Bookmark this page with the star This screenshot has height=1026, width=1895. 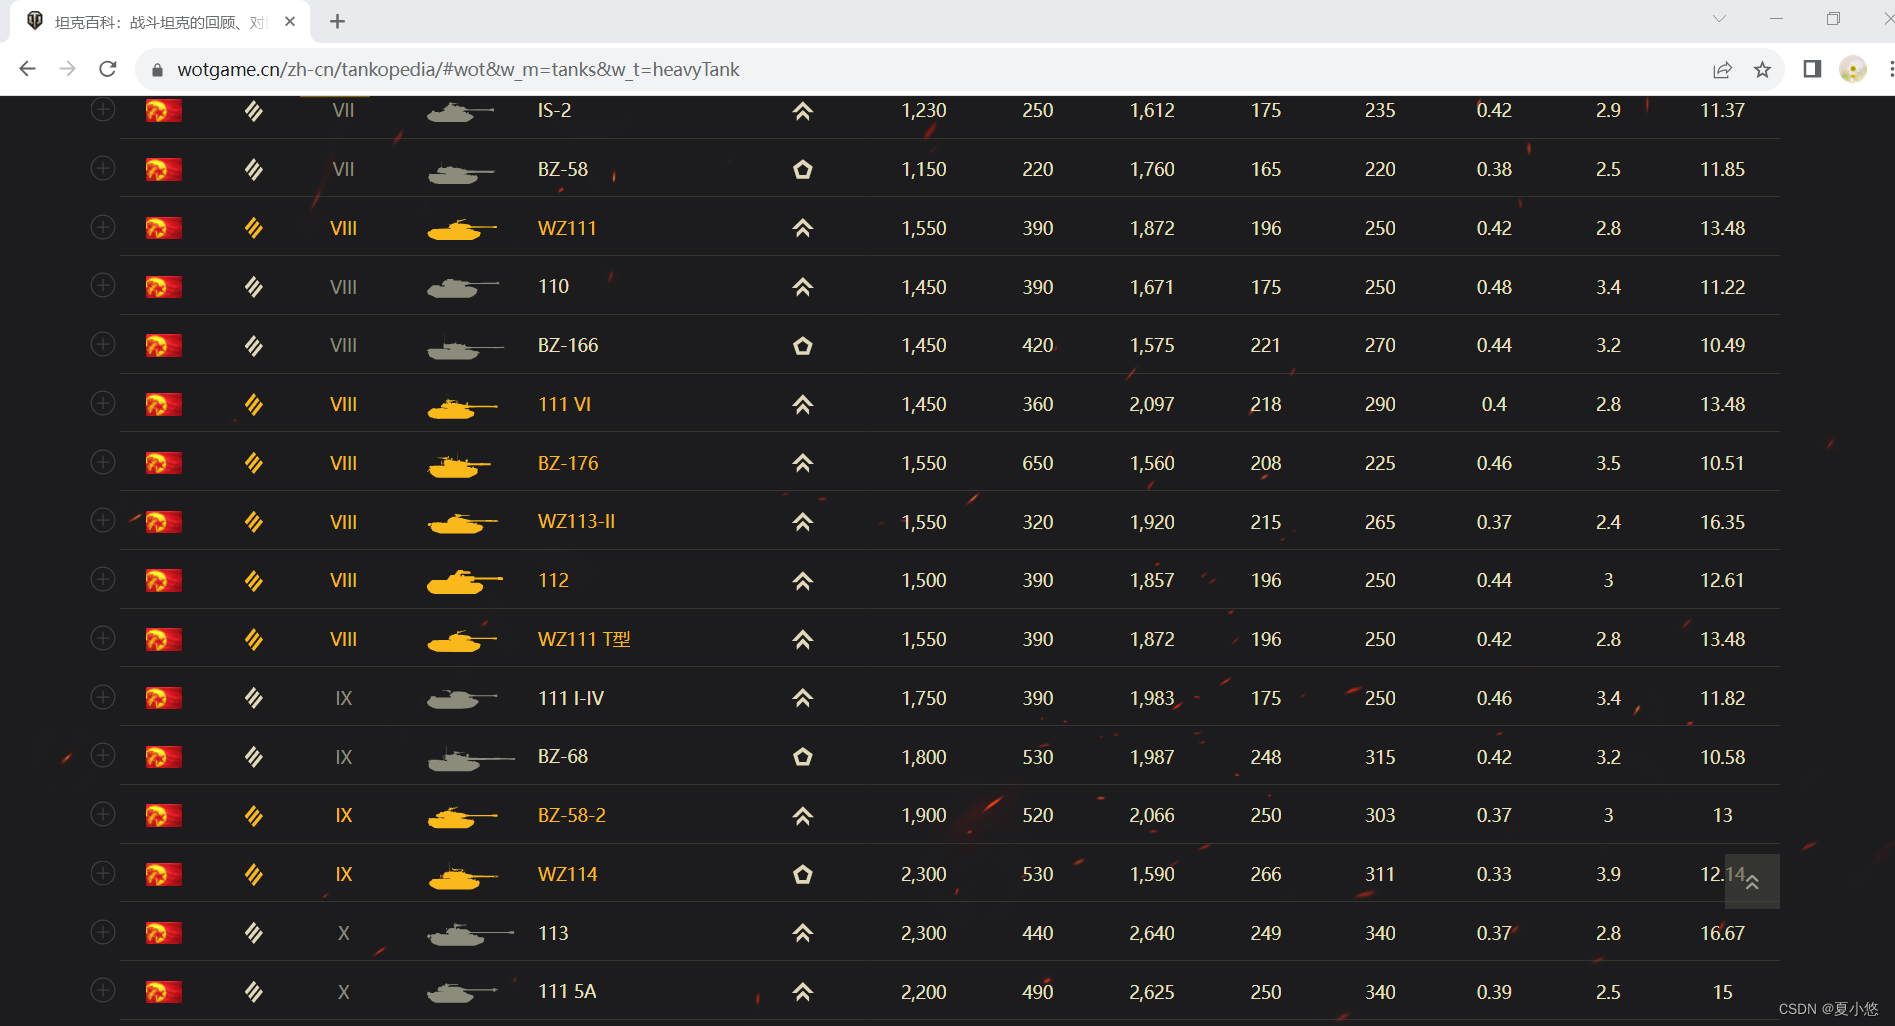(1762, 69)
